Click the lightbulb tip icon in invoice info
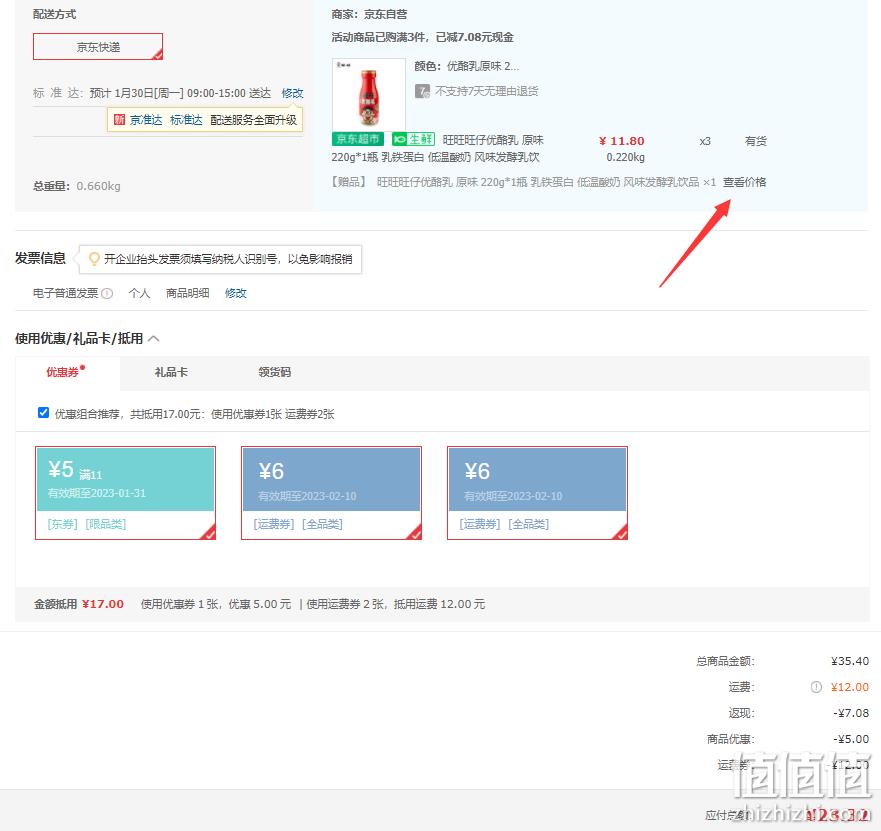881x831 pixels. coord(94,258)
